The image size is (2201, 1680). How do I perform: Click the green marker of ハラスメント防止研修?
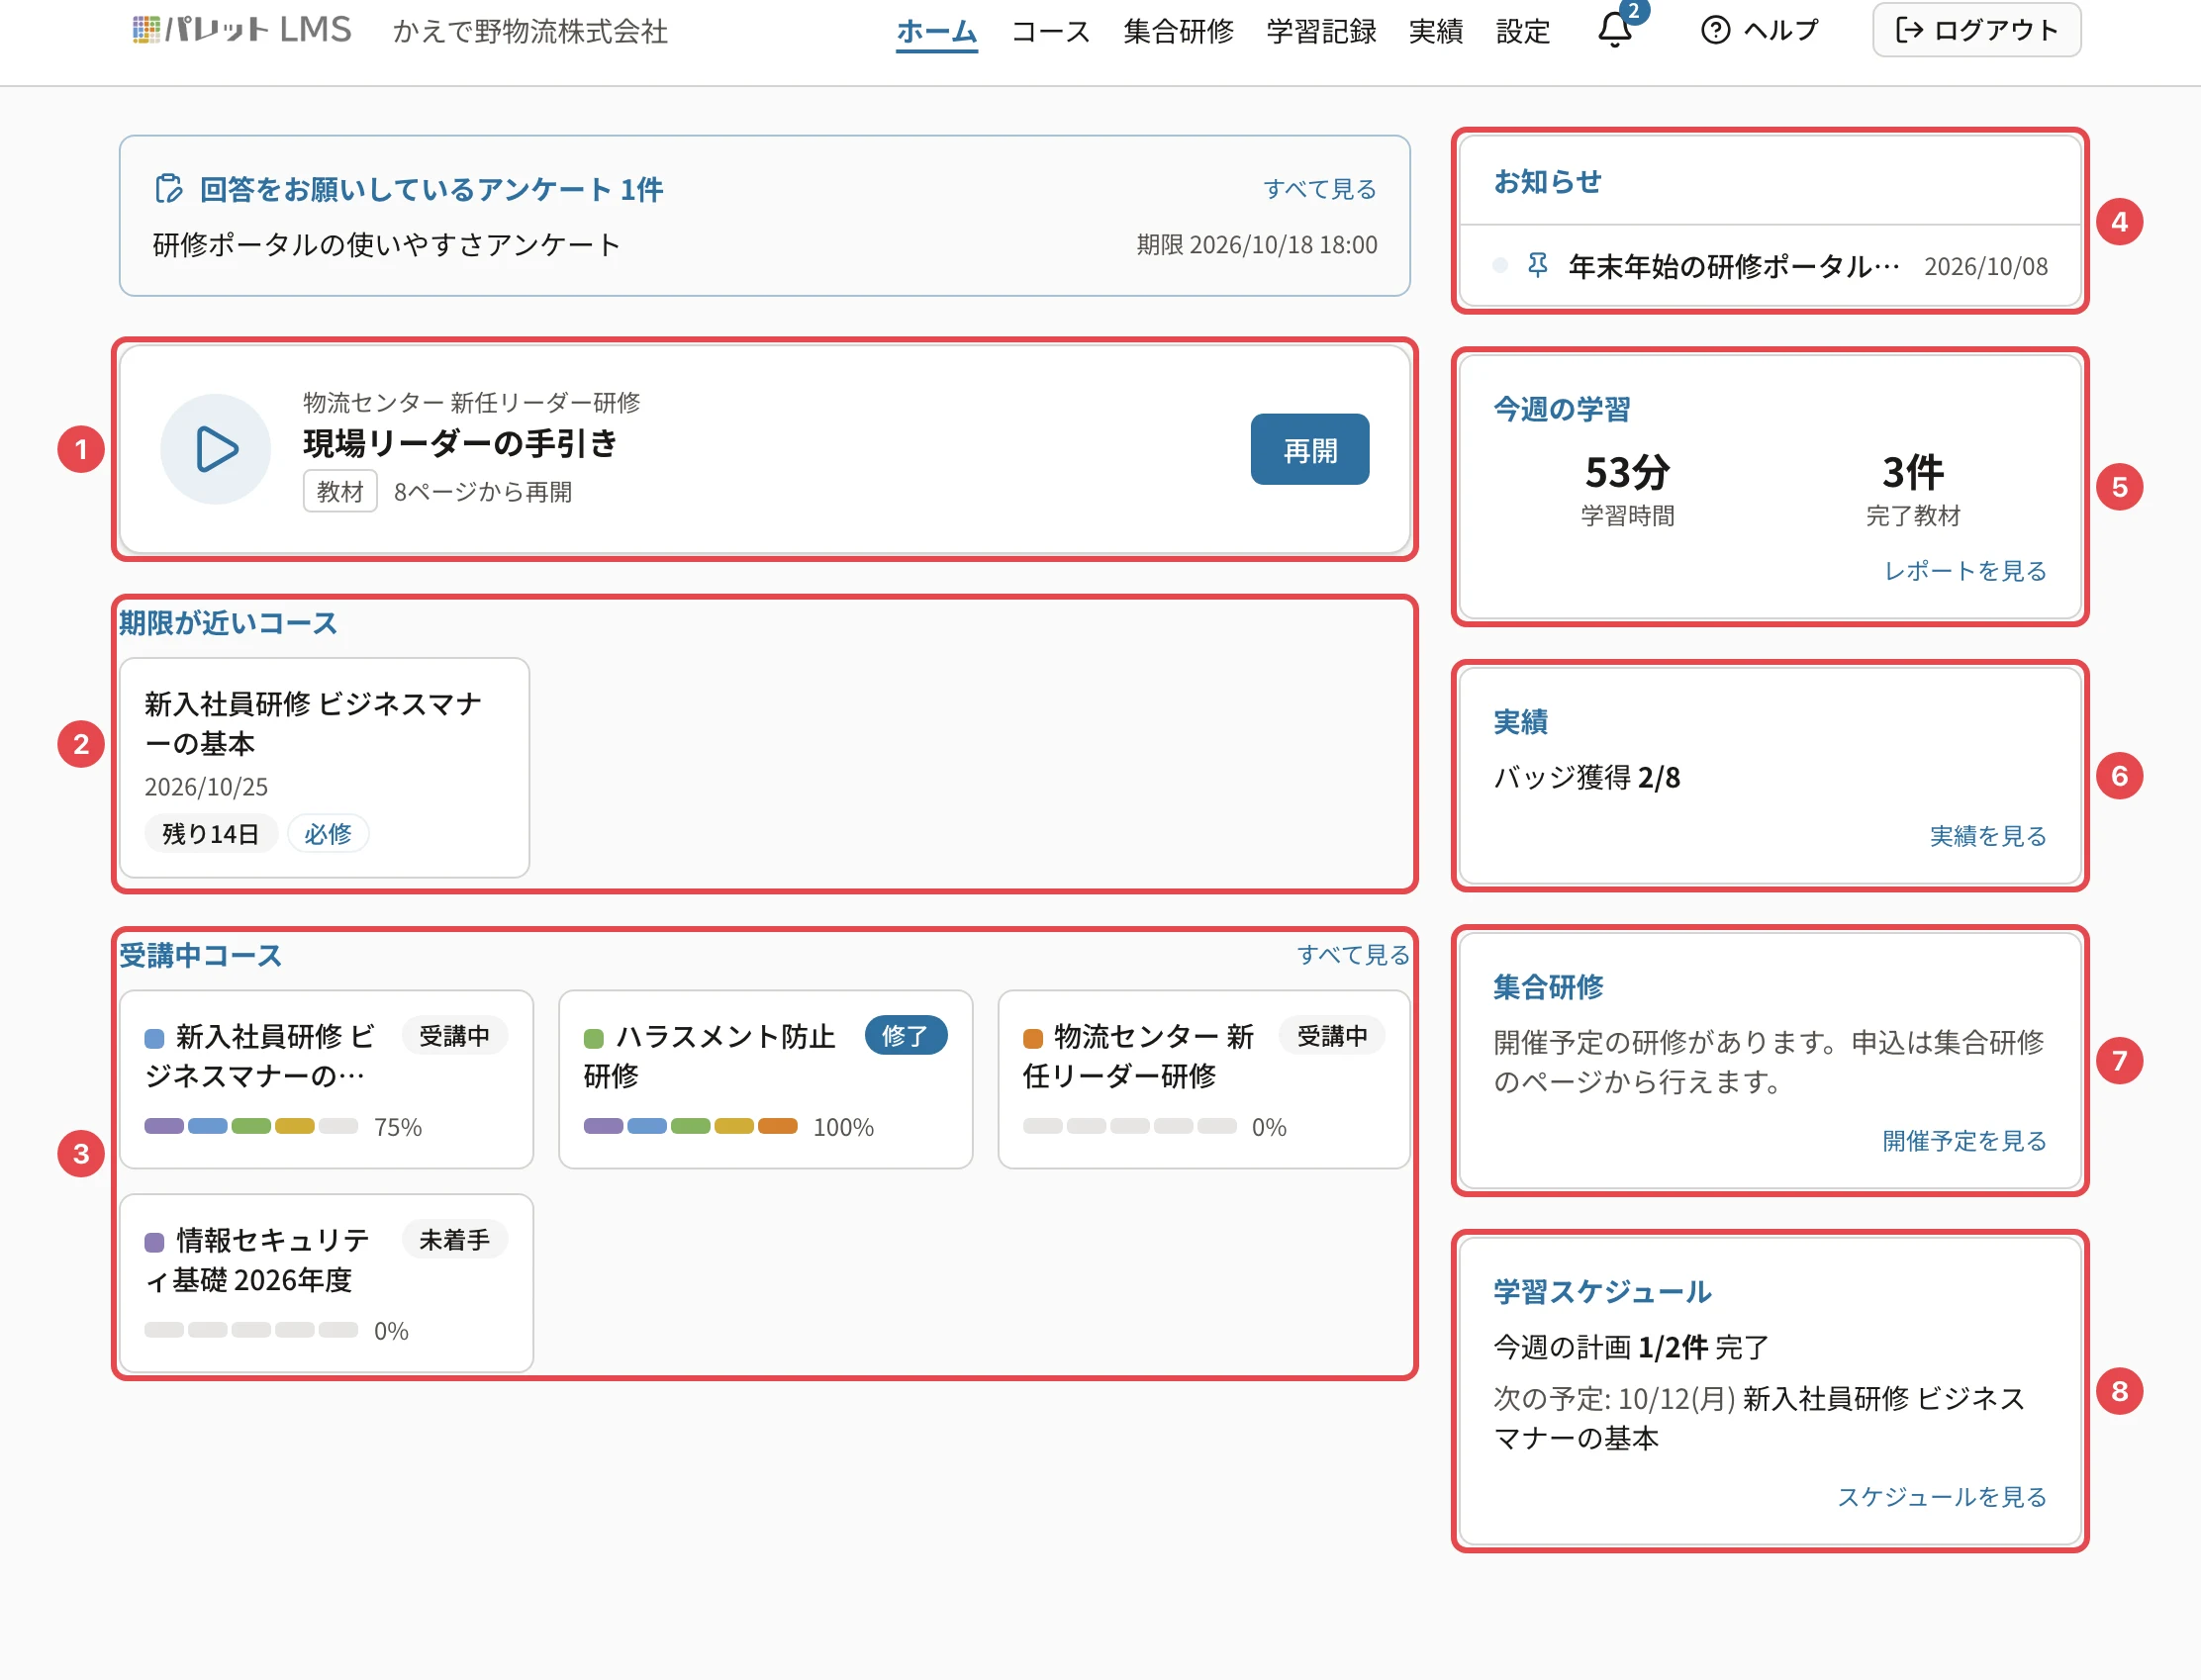593,1038
